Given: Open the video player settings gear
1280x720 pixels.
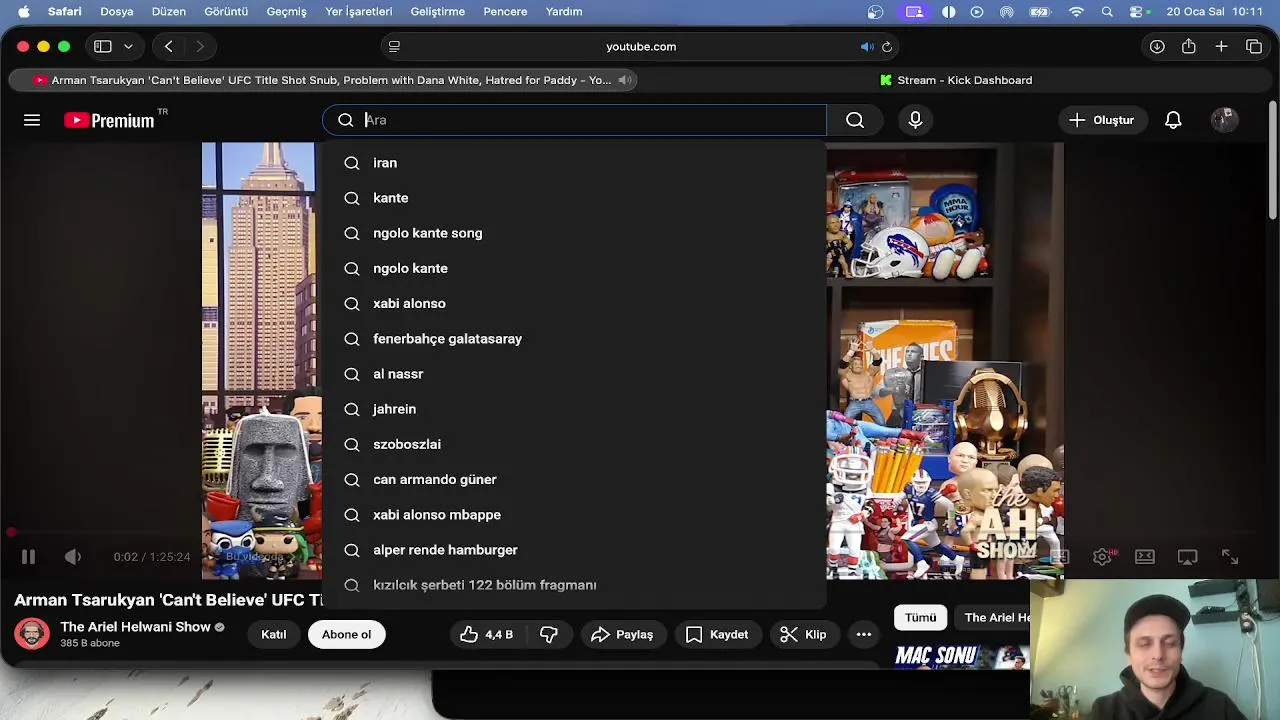Looking at the screenshot, I should 1103,557.
